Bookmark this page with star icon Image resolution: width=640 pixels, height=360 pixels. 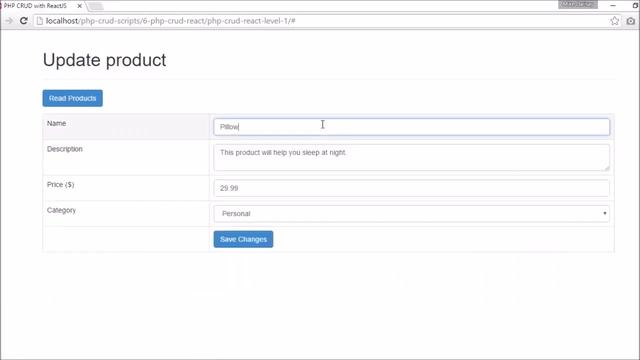click(614, 21)
